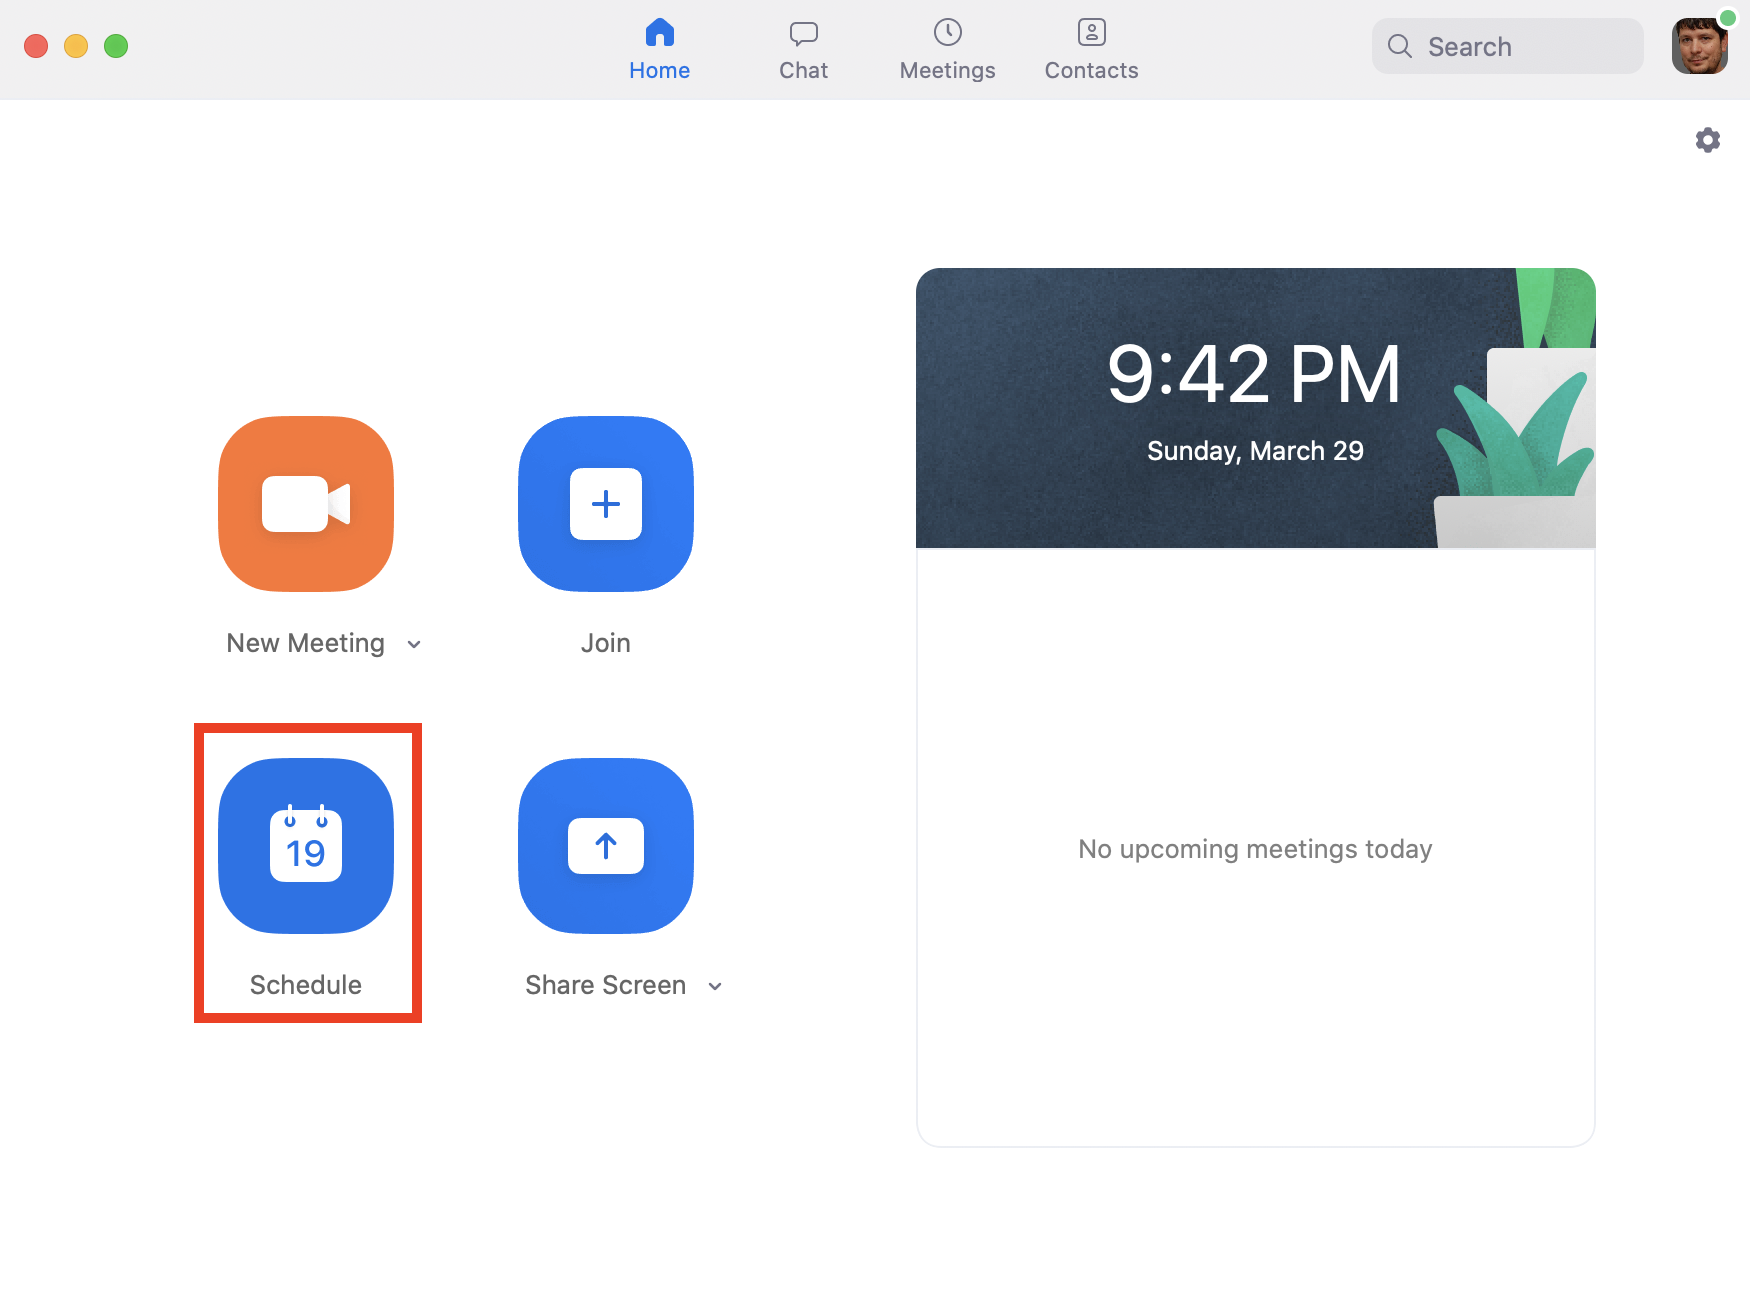Click the Join text label
Screen dimensions: 1750x1310
point(606,643)
